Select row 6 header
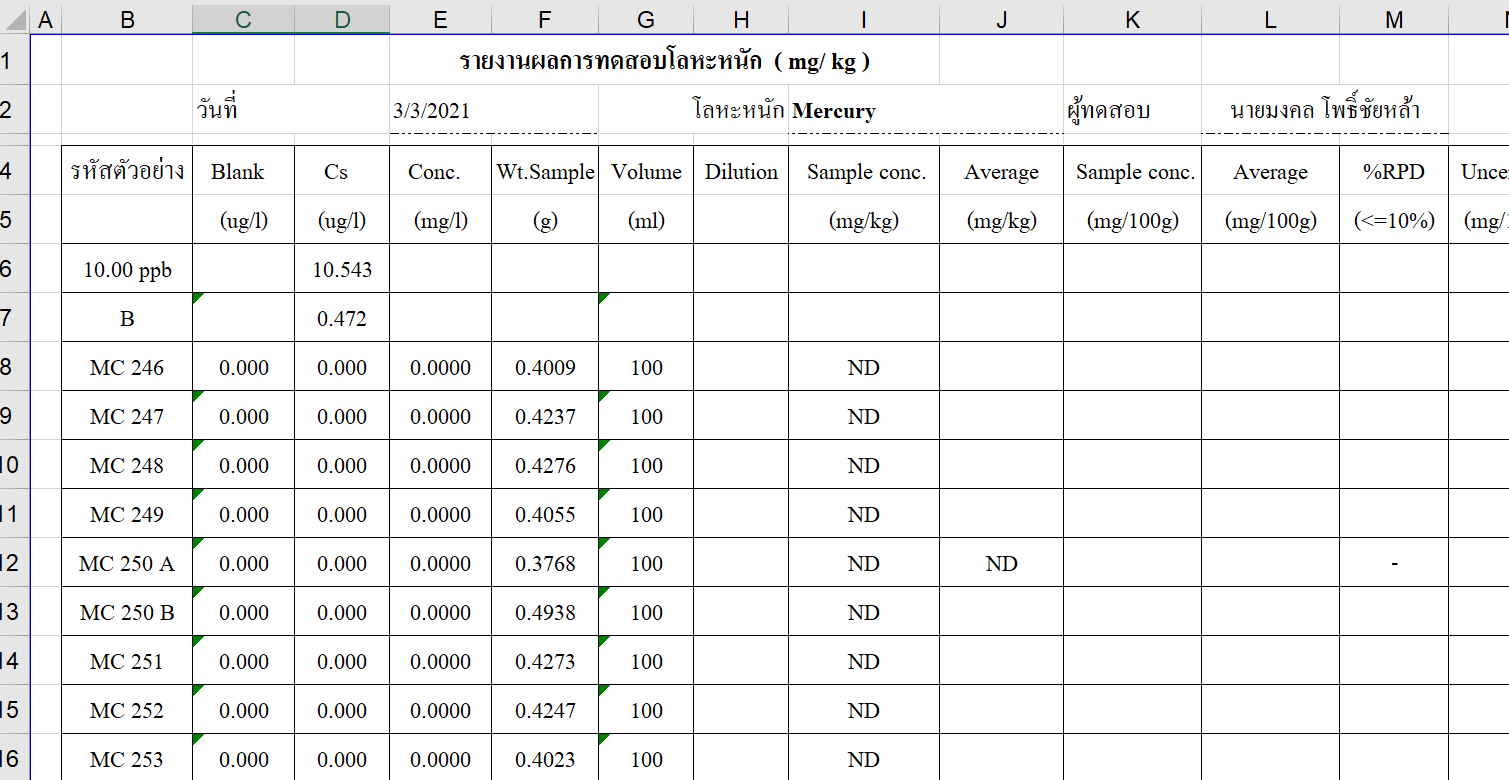The width and height of the screenshot is (1509, 780). [14, 269]
